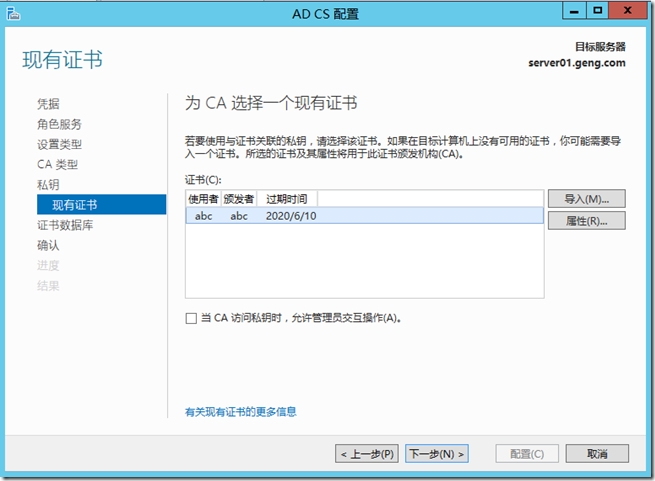The height and width of the screenshot is (481, 655).
Task: Go to the 角色服务 step
Action: [59, 124]
